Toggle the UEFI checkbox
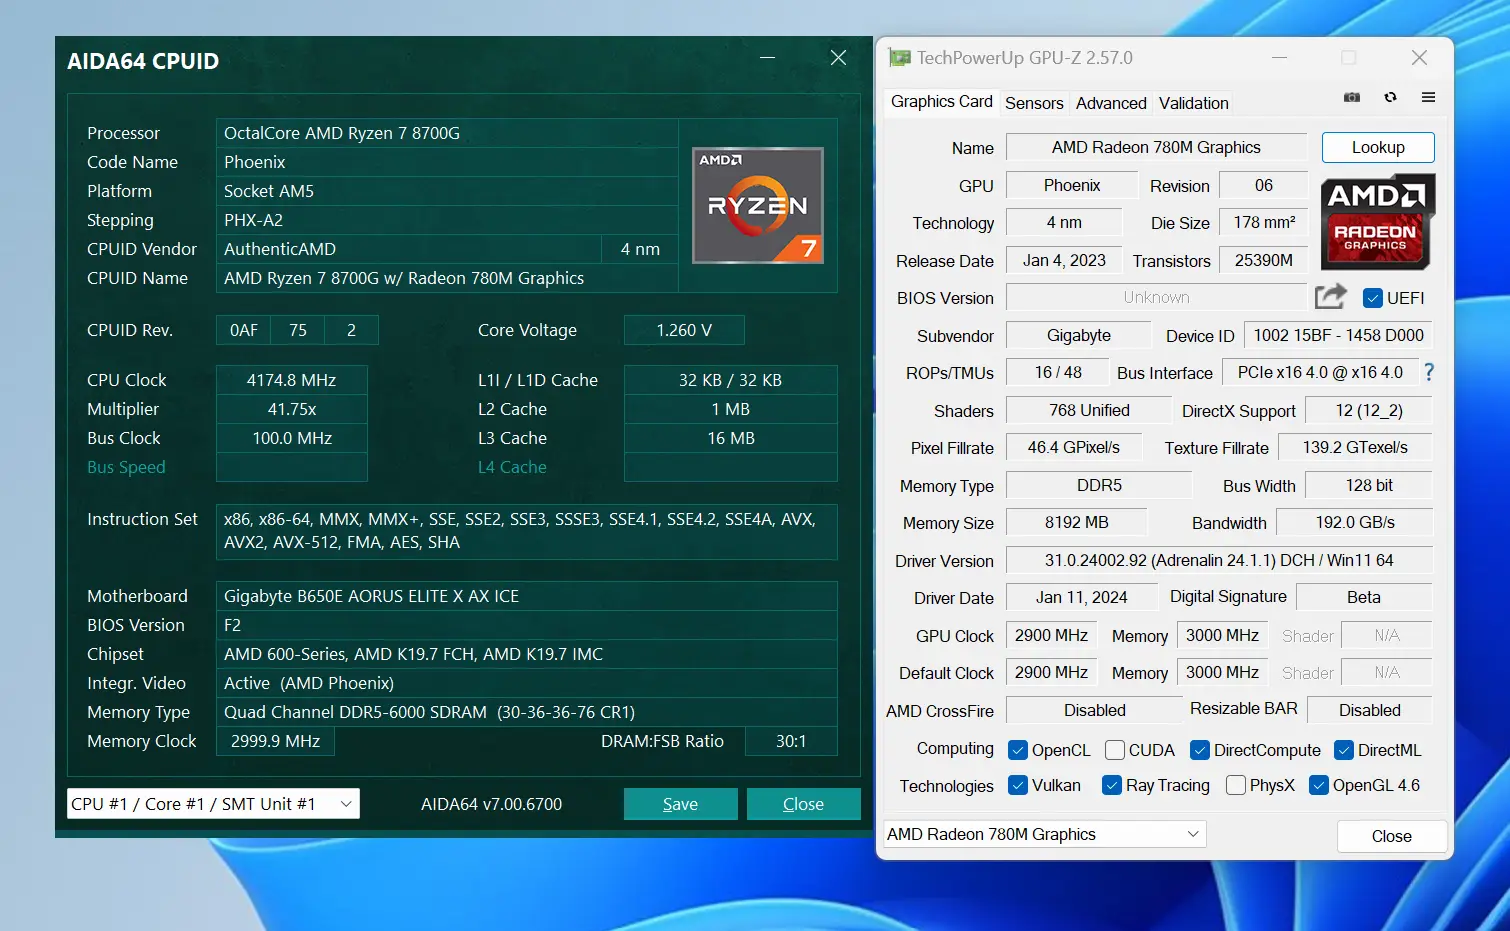 [1373, 298]
